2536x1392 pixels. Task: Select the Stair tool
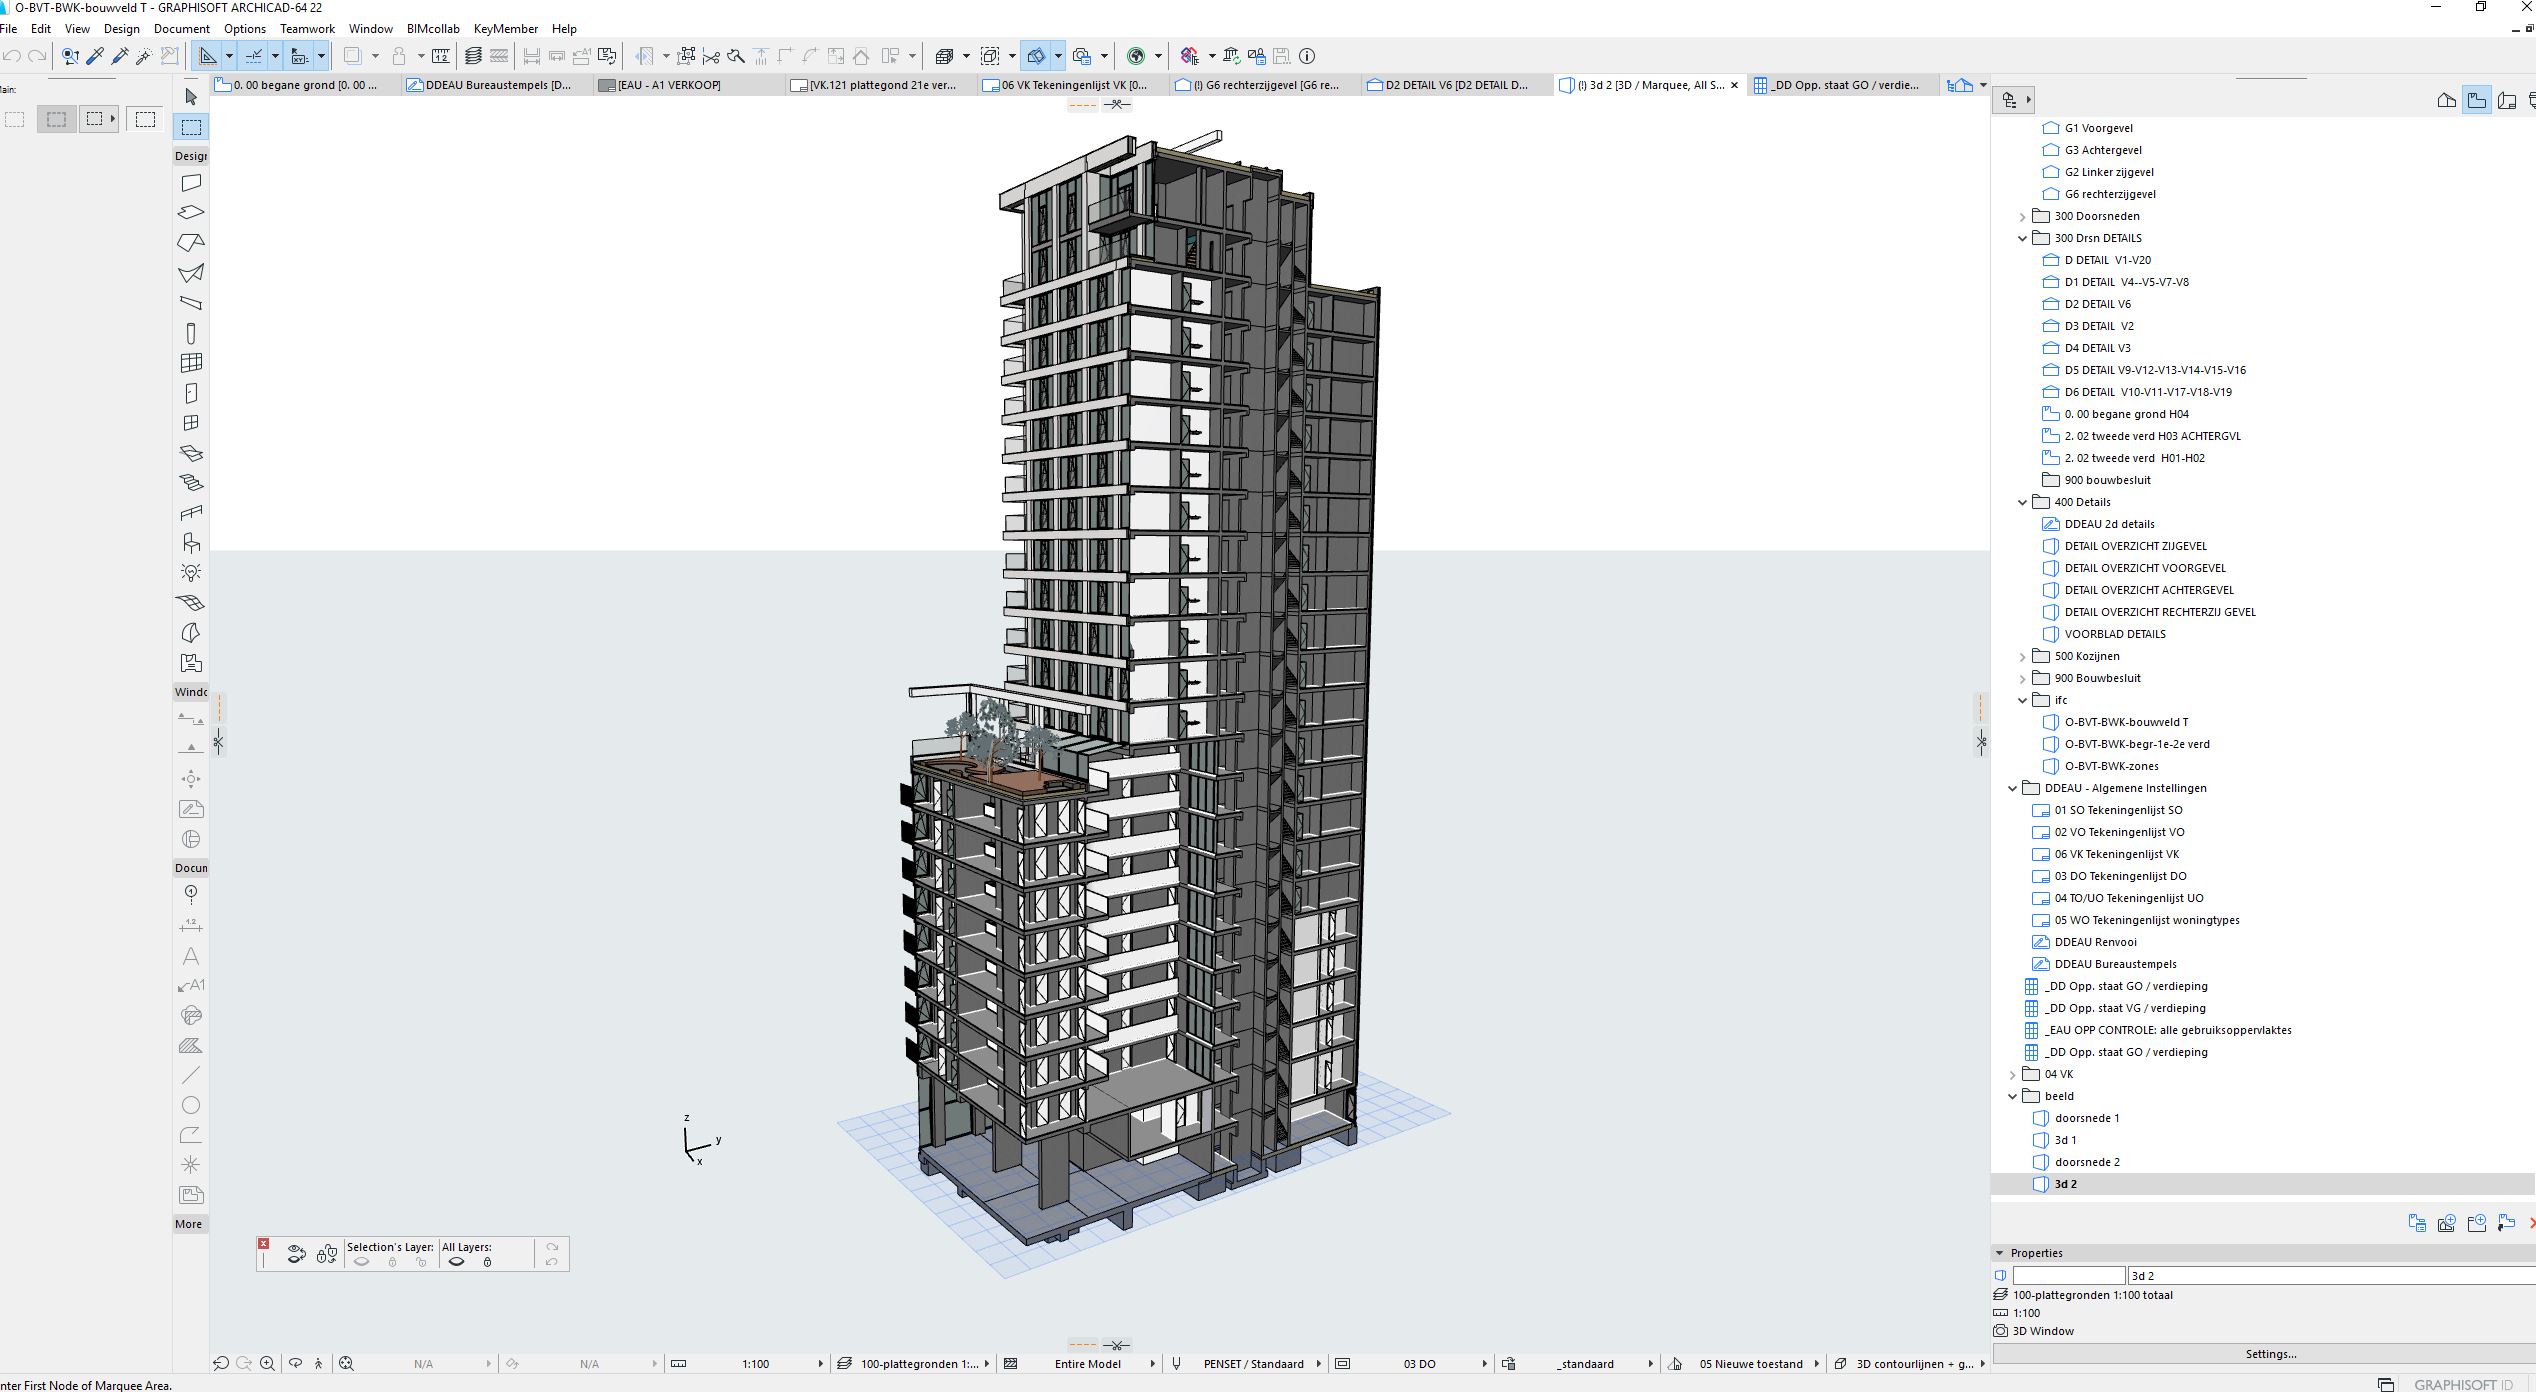191,482
